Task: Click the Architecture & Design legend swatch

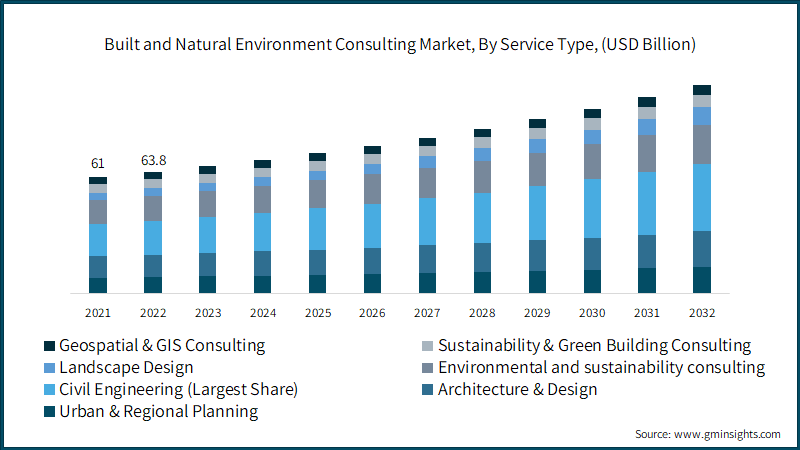Action: (428, 390)
